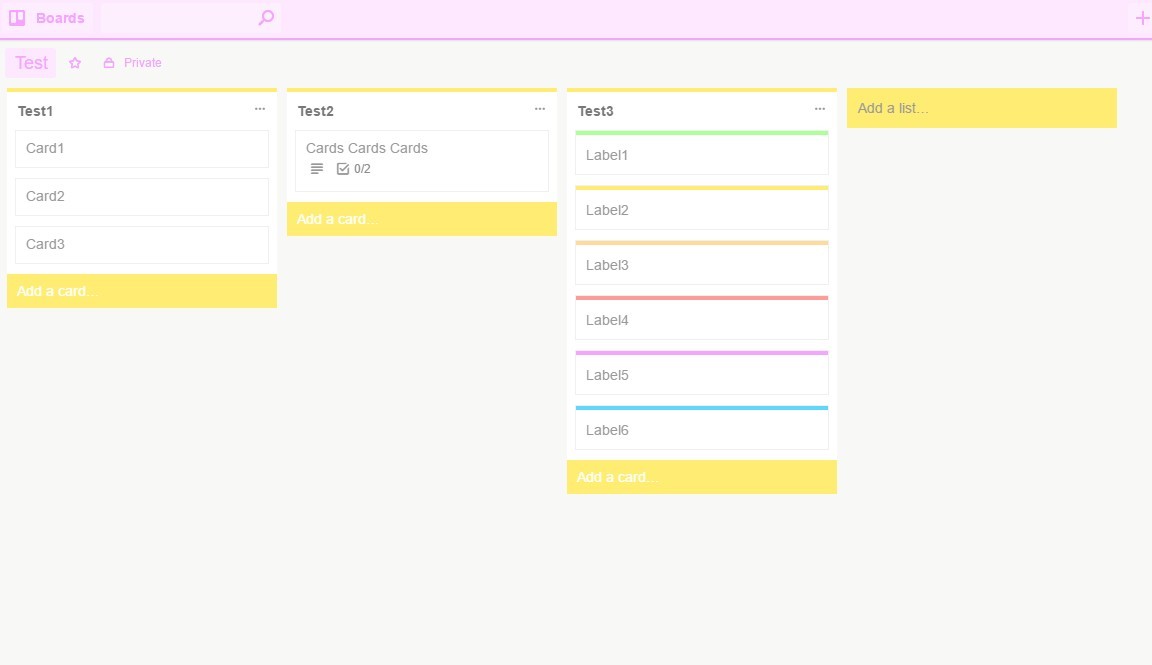The height and width of the screenshot is (665, 1152).
Task: Open the Label5 card
Action: click(x=702, y=373)
